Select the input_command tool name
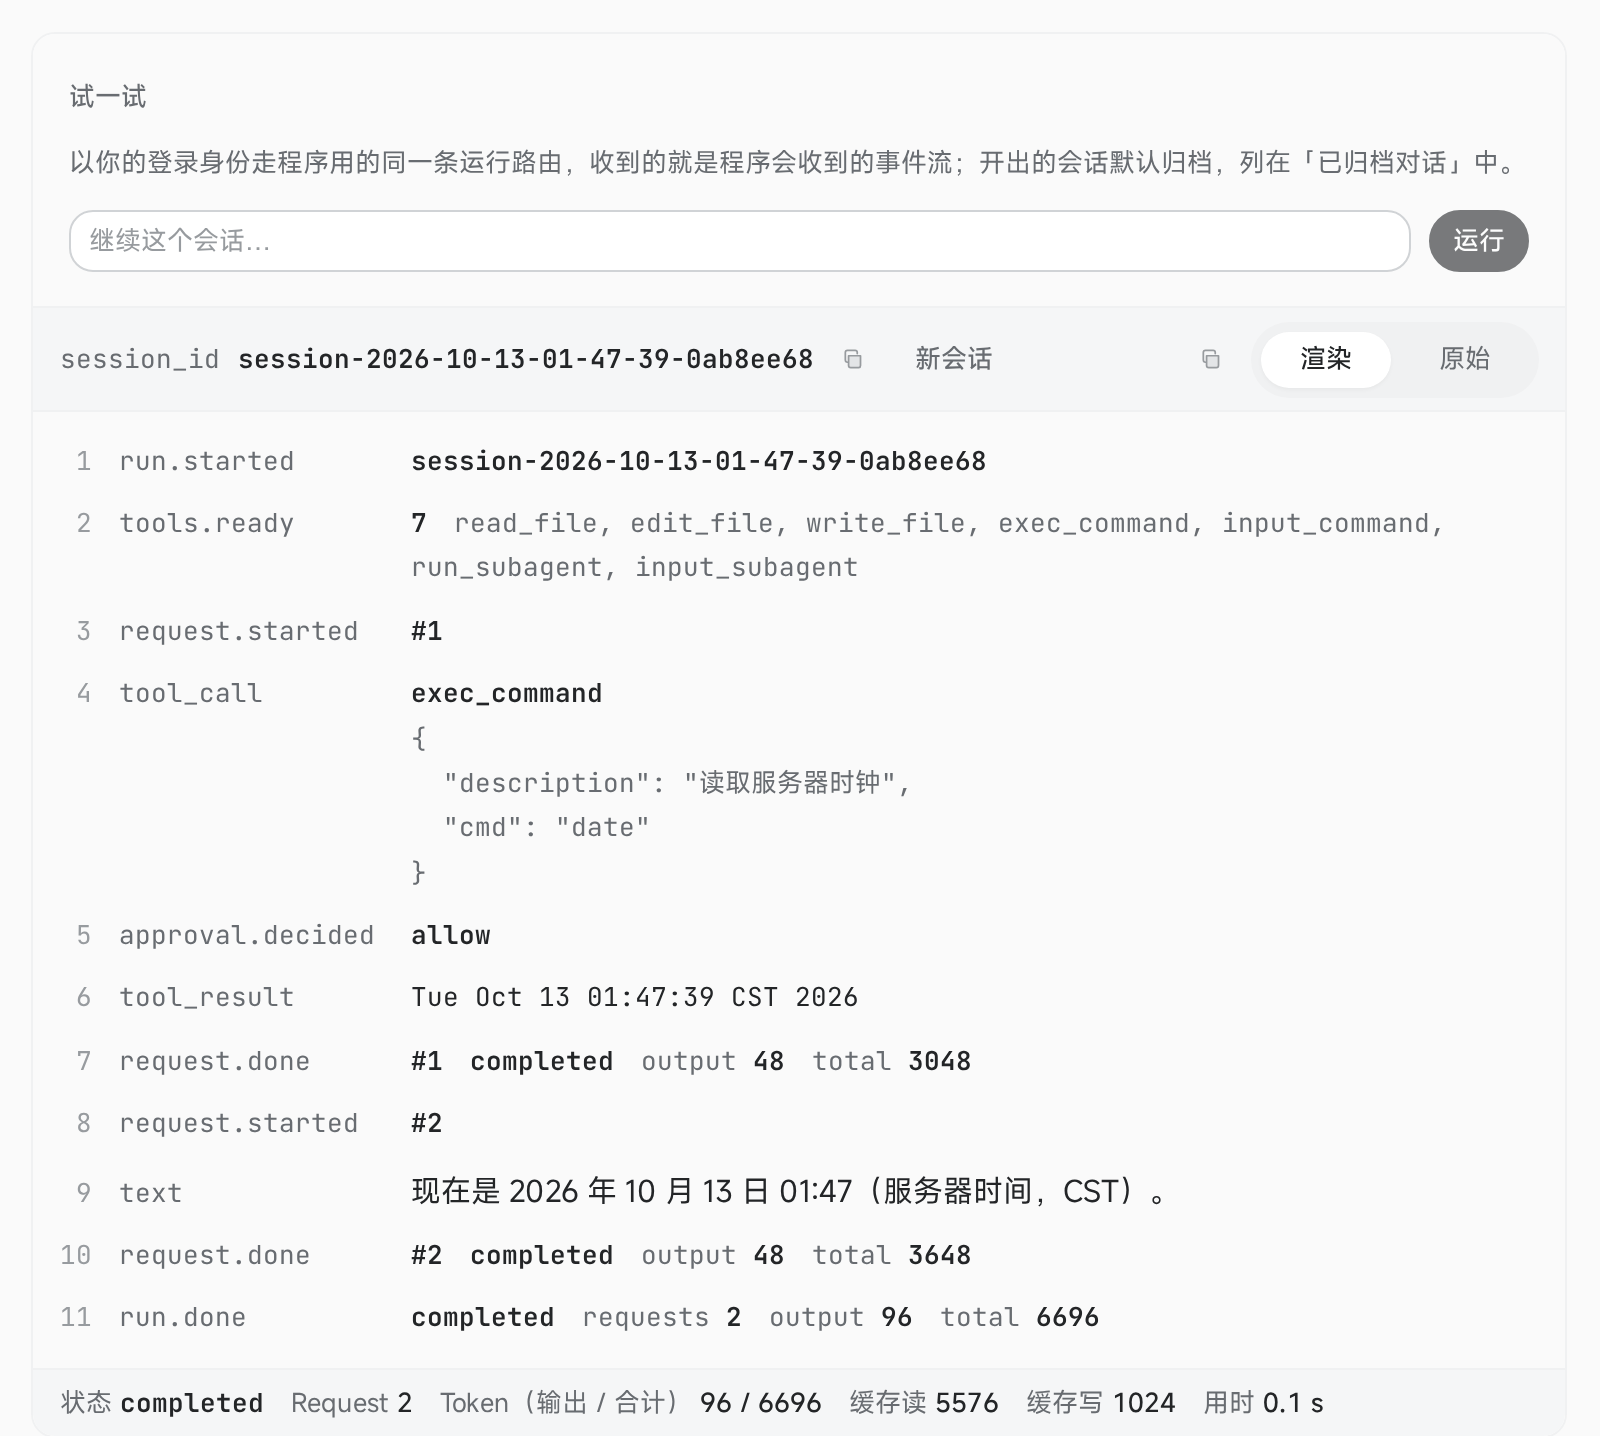This screenshot has width=1600, height=1436. 1326,523
